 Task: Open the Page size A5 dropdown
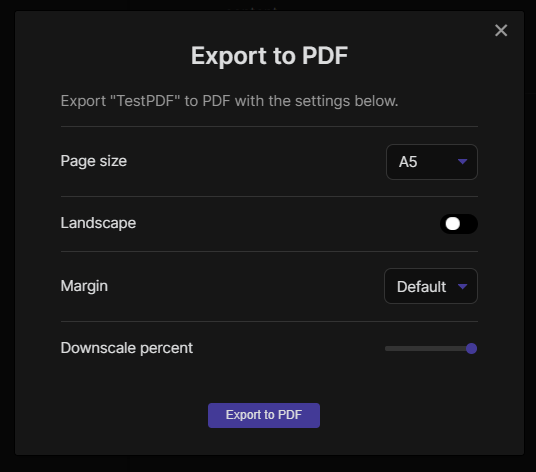432,162
